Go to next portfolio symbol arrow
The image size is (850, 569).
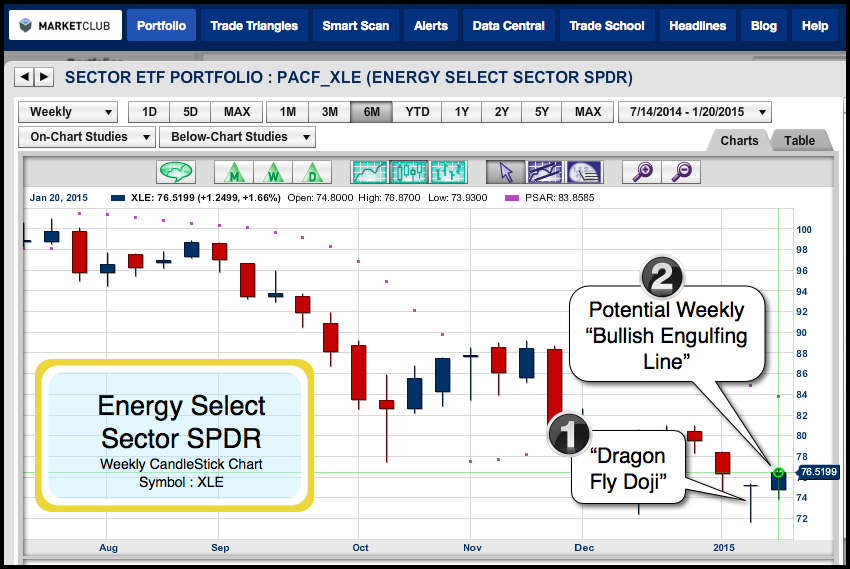coord(46,76)
